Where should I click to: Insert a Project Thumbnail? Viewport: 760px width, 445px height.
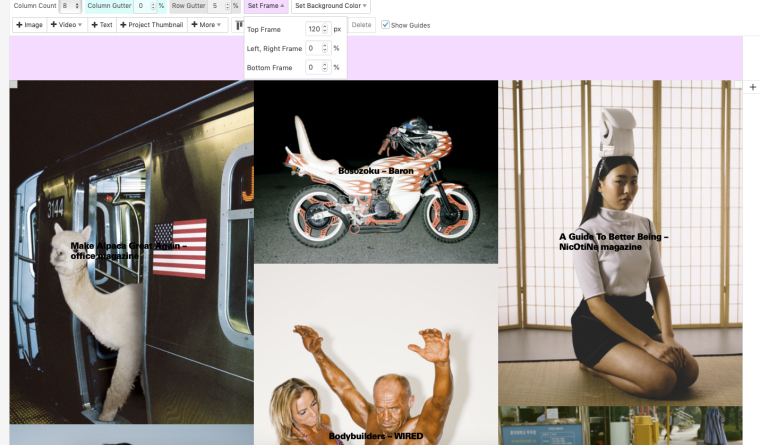[x=152, y=25]
